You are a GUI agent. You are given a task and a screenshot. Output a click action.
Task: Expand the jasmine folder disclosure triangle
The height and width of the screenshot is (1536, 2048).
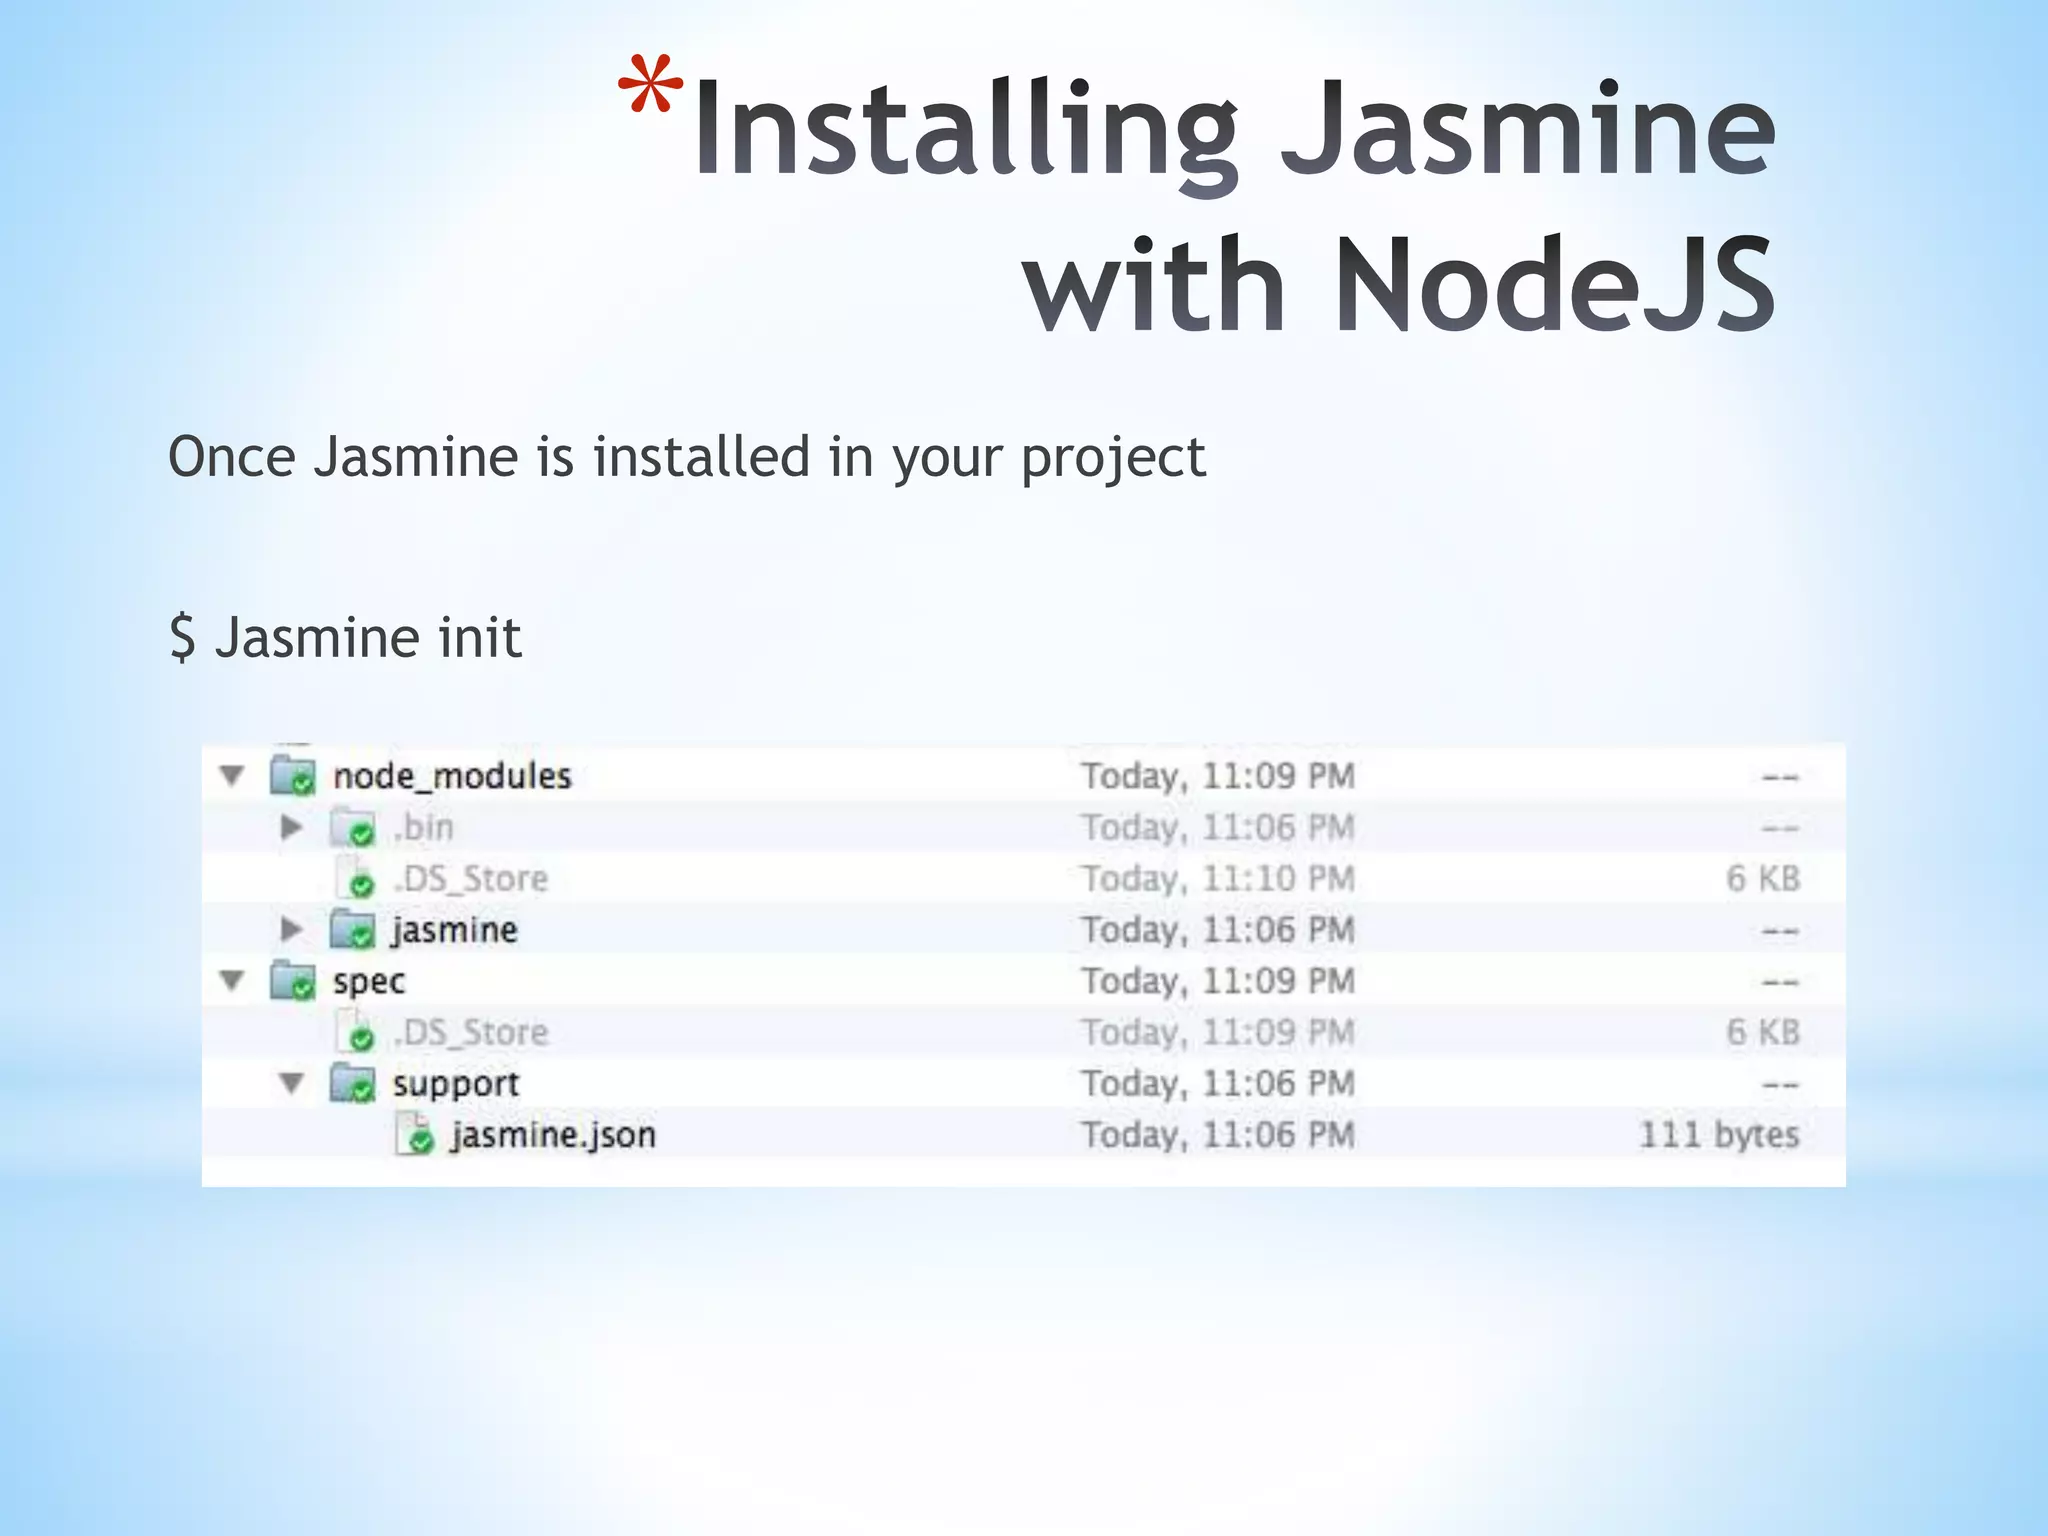292,929
